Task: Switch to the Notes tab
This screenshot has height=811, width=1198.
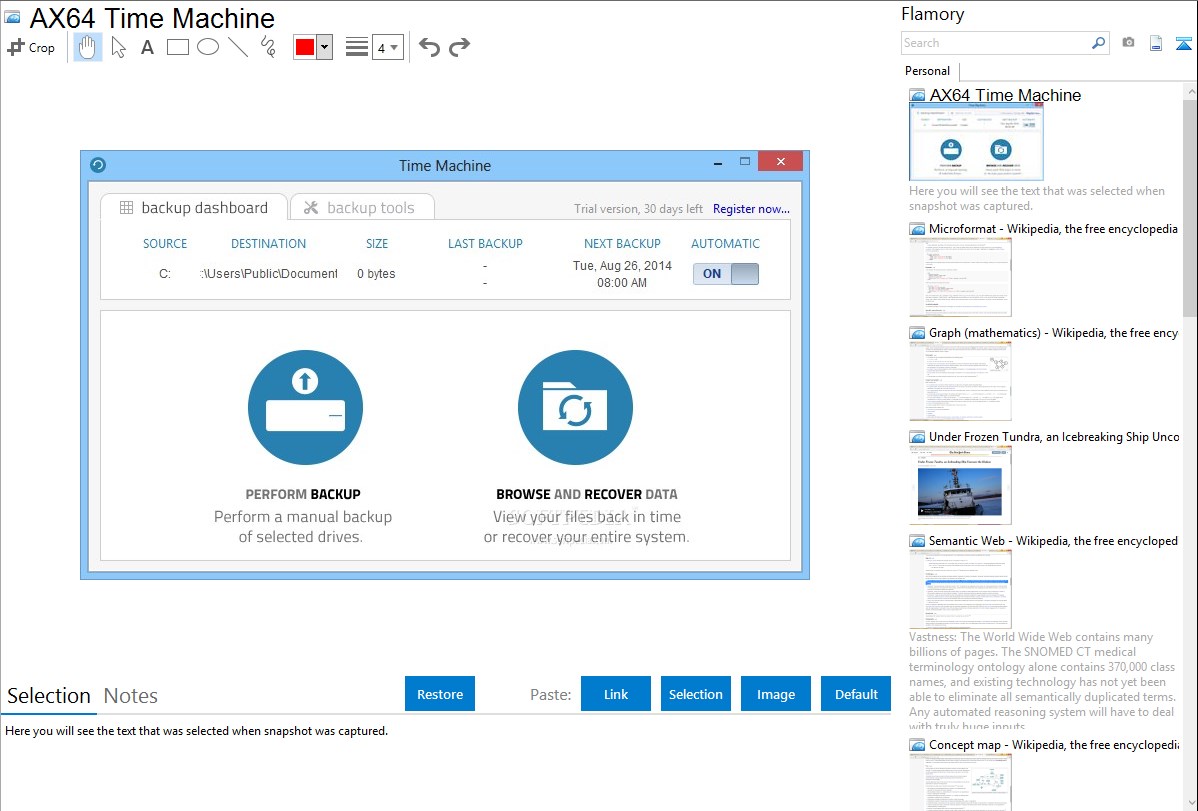Action: (x=131, y=696)
